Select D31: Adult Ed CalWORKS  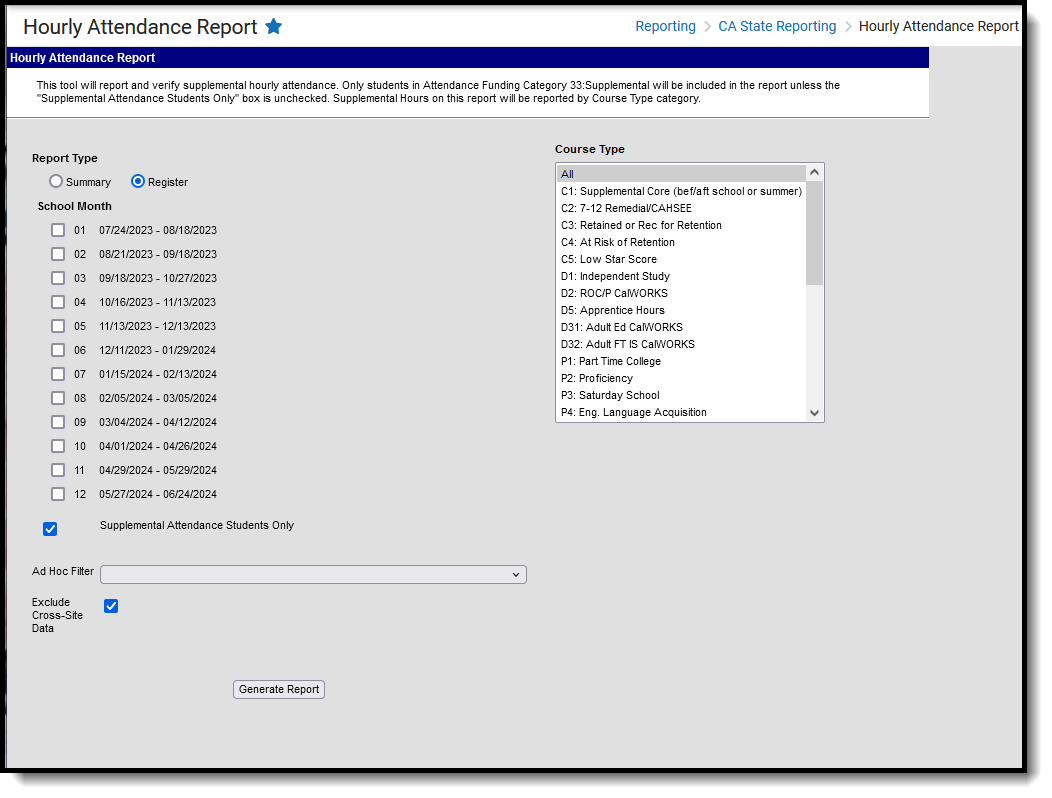pos(681,327)
